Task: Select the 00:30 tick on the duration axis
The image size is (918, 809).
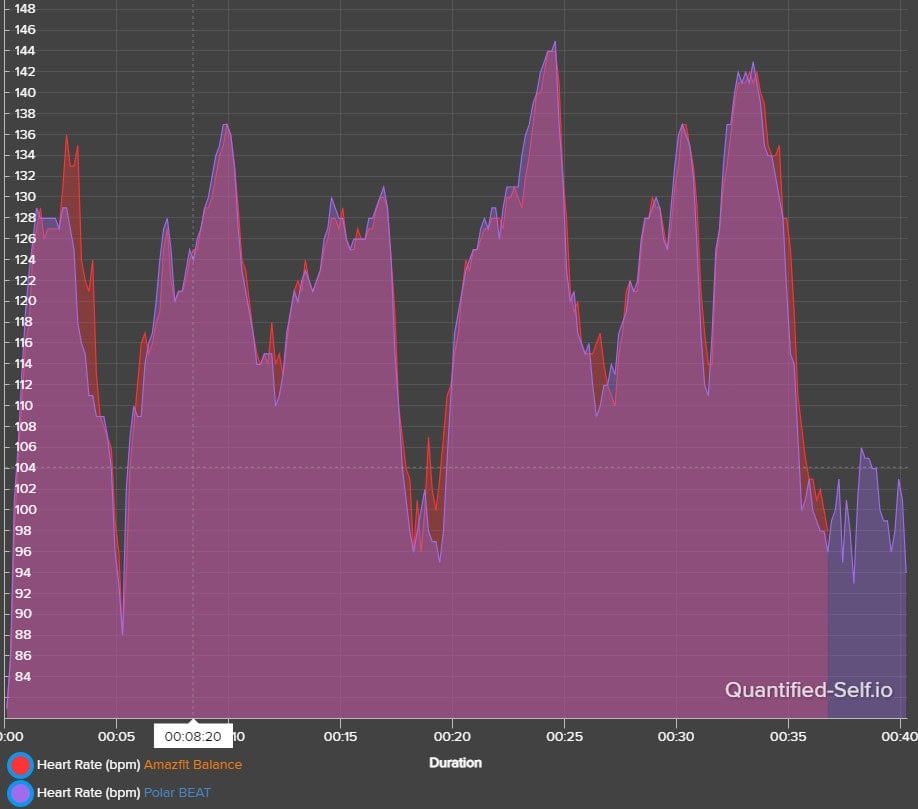Action: coord(677,737)
